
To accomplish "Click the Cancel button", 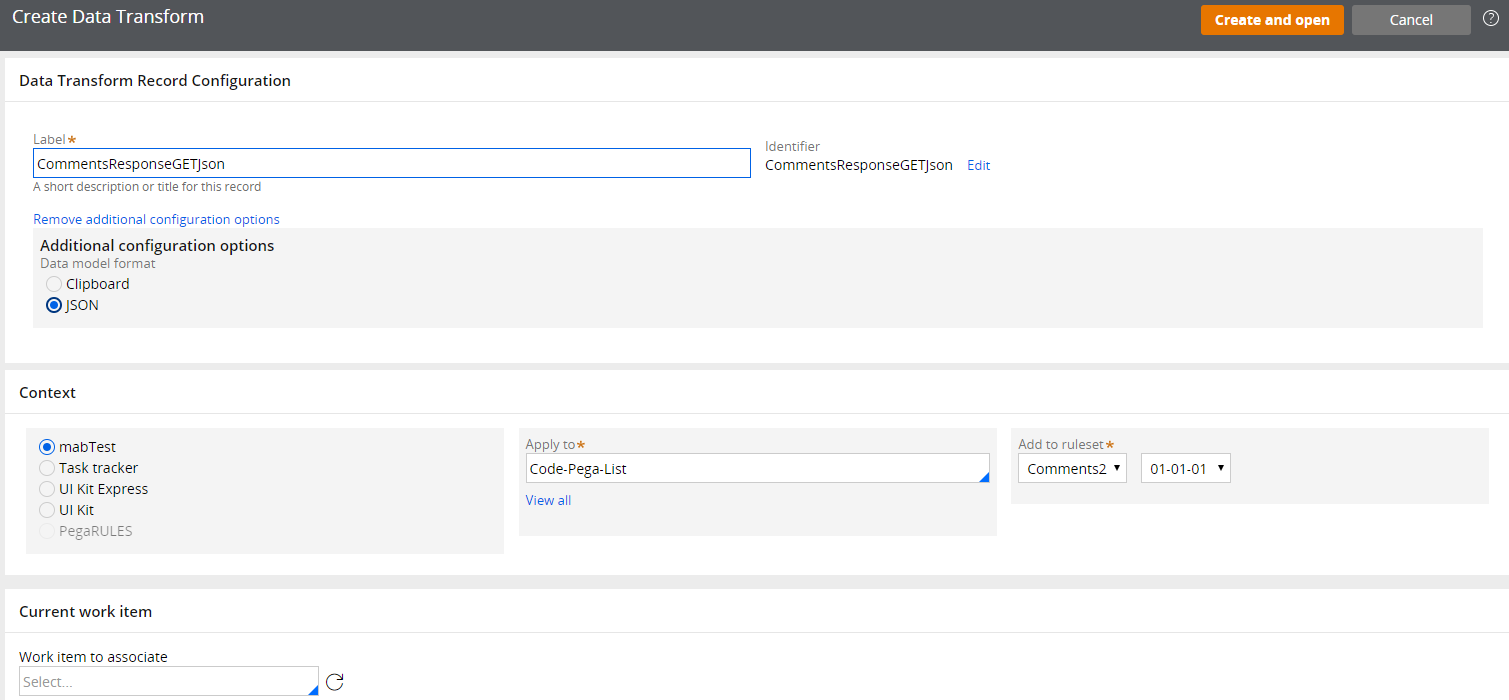I will coord(1410,20).
